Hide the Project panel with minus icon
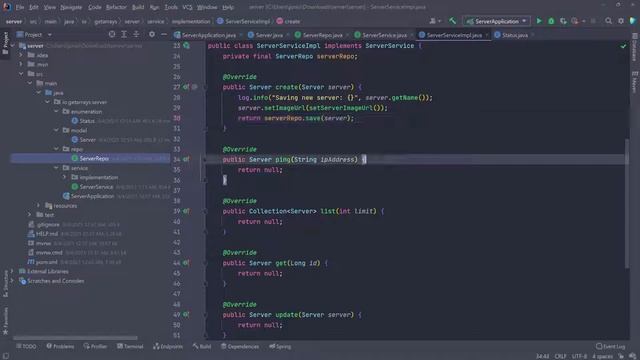640x360 pixels. (x=164, y=35)
